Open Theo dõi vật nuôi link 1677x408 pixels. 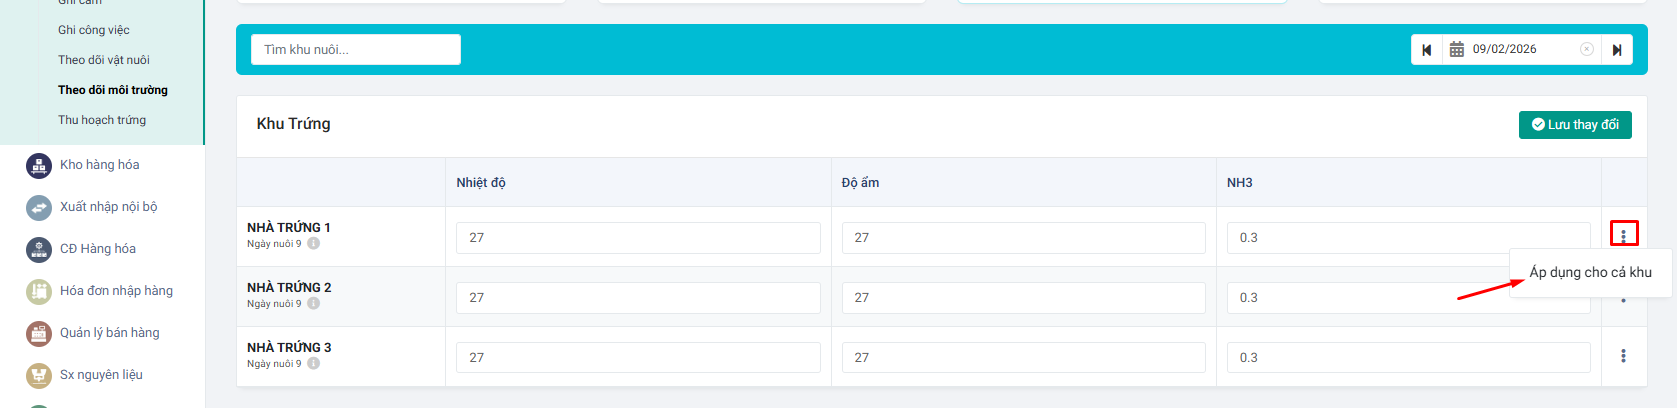point(103,60)
